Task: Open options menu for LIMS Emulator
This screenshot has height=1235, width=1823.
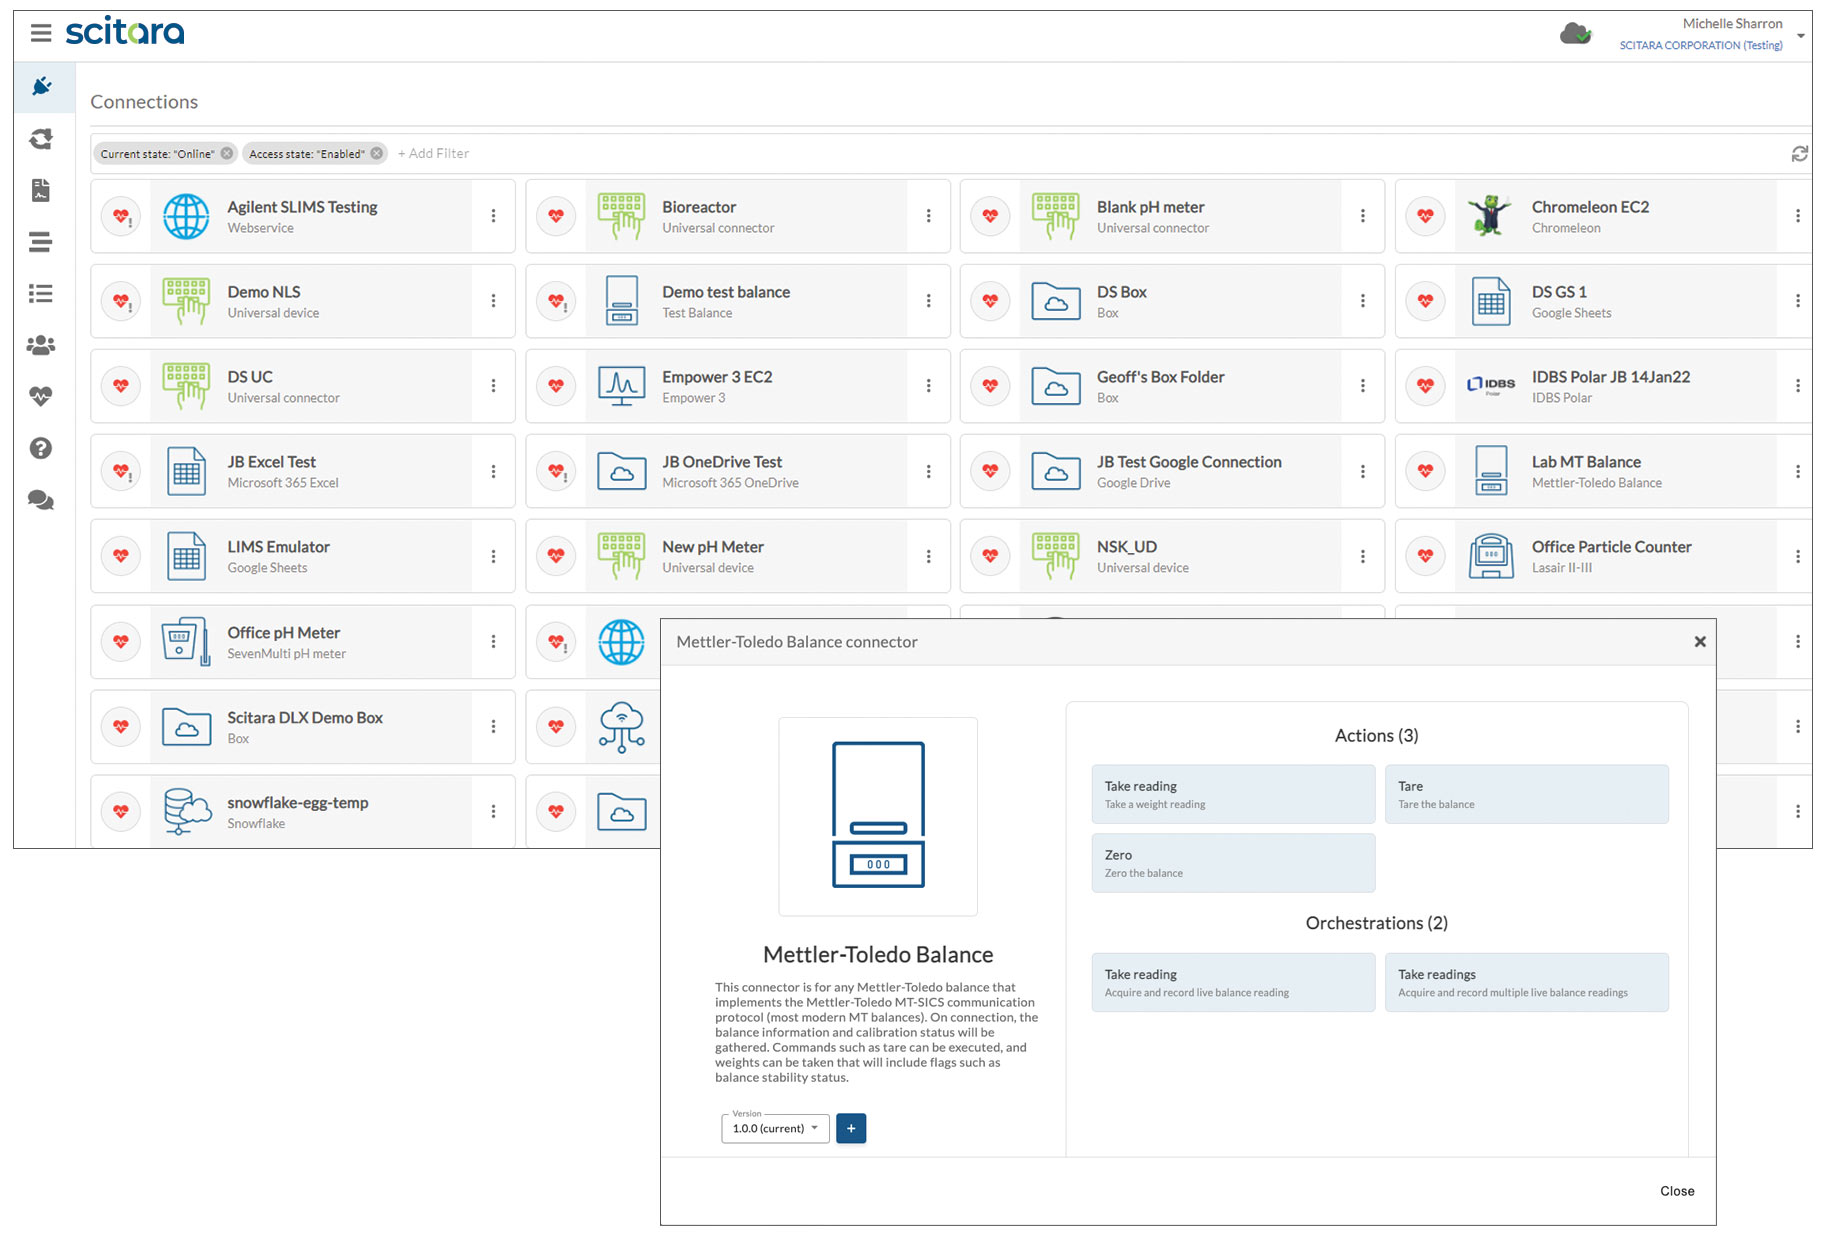Action: pos(493,556)
